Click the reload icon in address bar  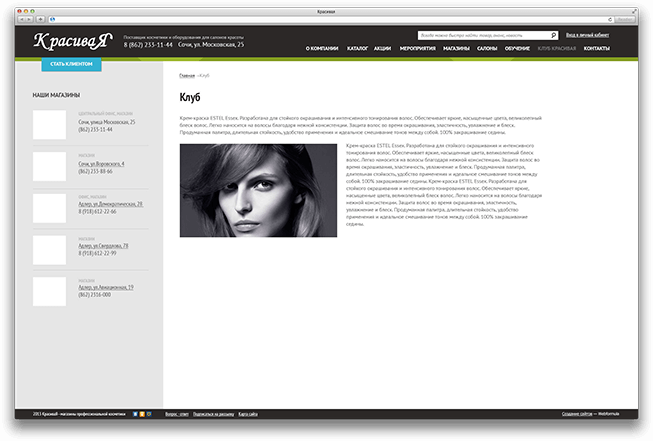610,19
